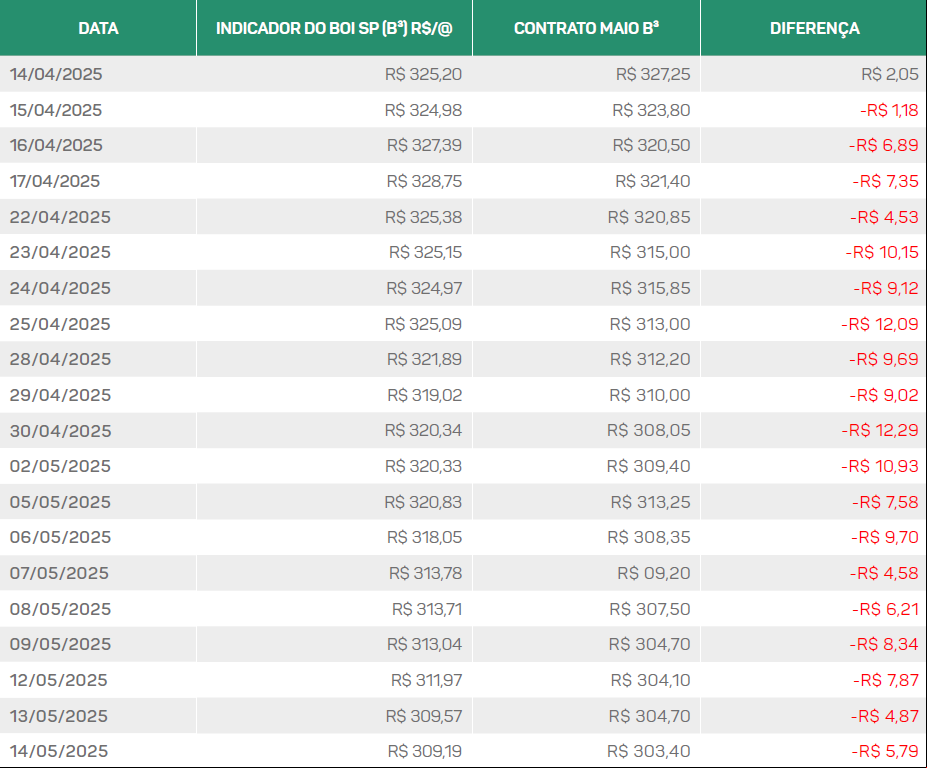Select the -R$ 8,34 difference value
This screenshot has width=927, height=768.
tap(884, 644)
